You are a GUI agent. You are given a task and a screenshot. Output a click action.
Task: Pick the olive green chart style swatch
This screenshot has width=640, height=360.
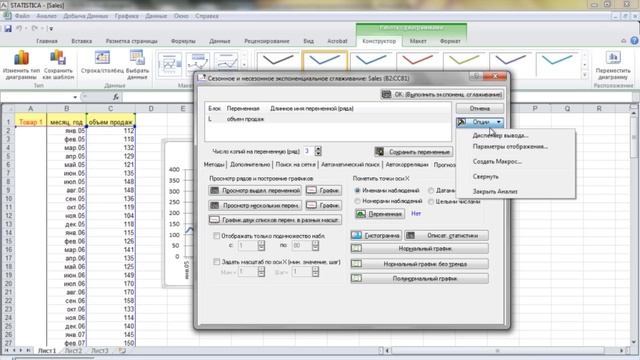tap(464, 62)
